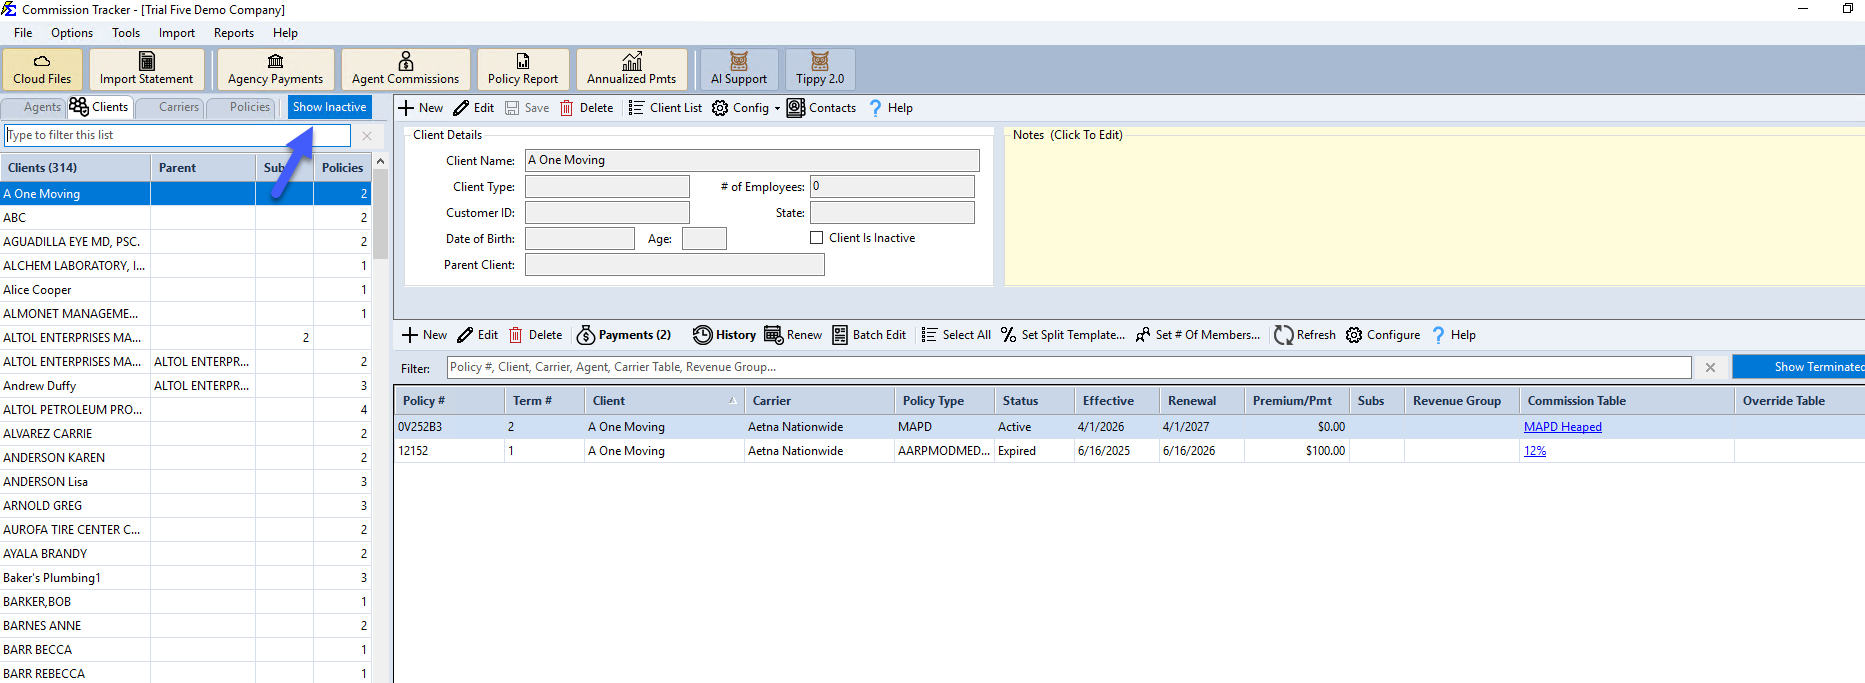View policy History

point(724,335)
